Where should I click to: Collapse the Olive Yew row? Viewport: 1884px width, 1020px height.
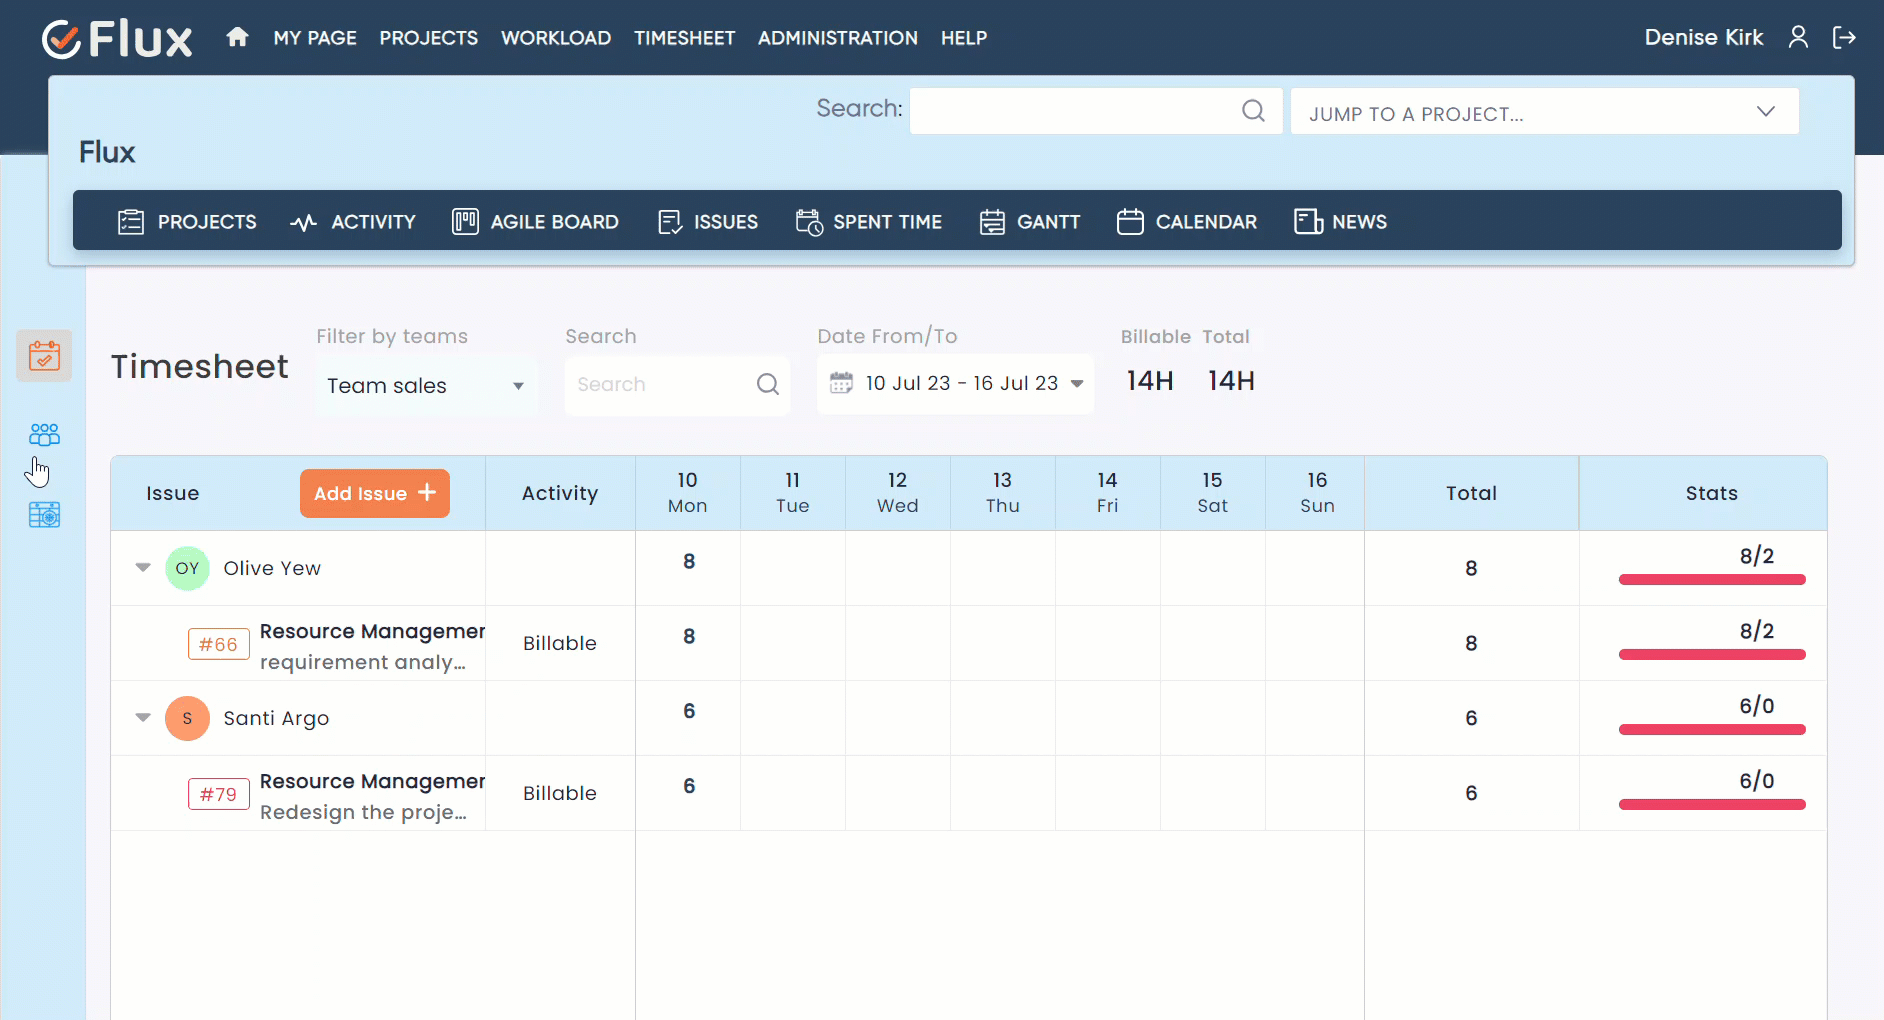(x=143, y=568)
